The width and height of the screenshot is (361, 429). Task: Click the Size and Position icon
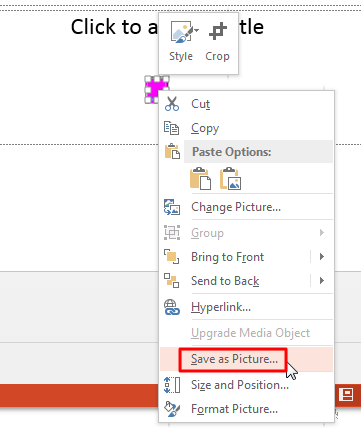coord(172,385)
